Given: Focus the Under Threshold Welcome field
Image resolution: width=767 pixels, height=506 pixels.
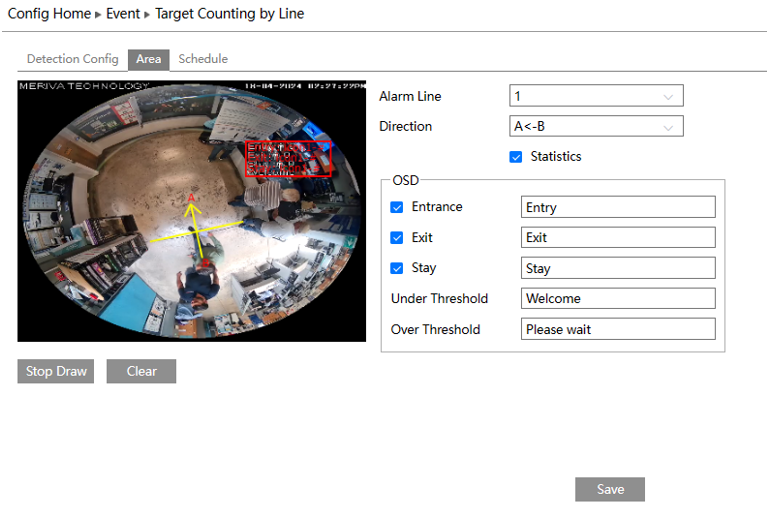Looking at the screenshot, I should click(618, 299).
